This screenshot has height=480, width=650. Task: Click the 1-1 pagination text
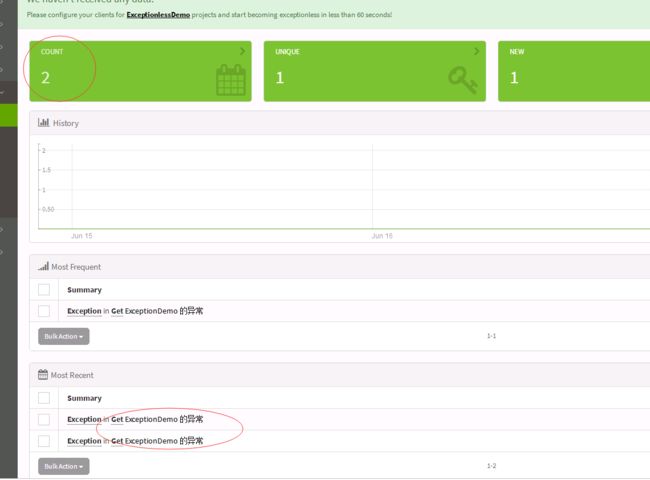(x=491, y=336)
